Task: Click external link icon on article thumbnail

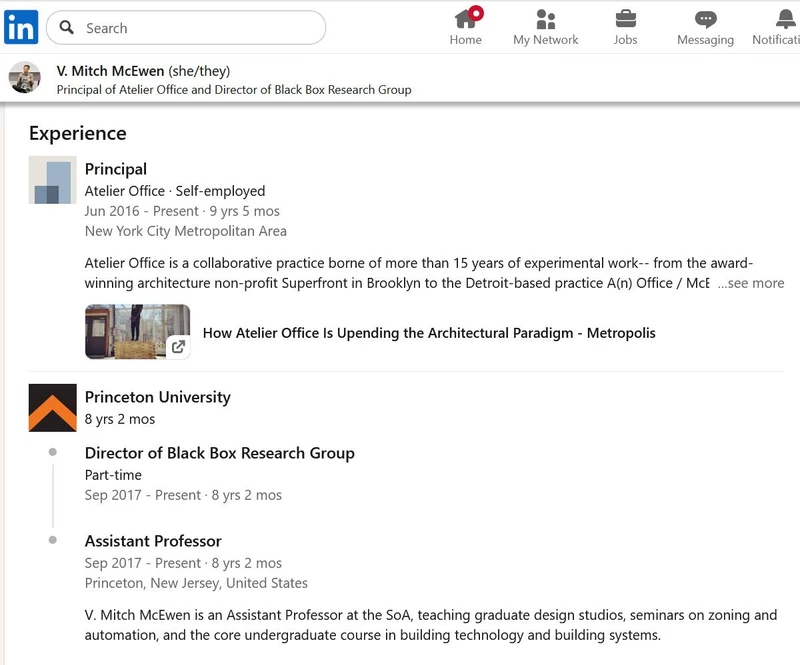Action: [x=178, y=347]
